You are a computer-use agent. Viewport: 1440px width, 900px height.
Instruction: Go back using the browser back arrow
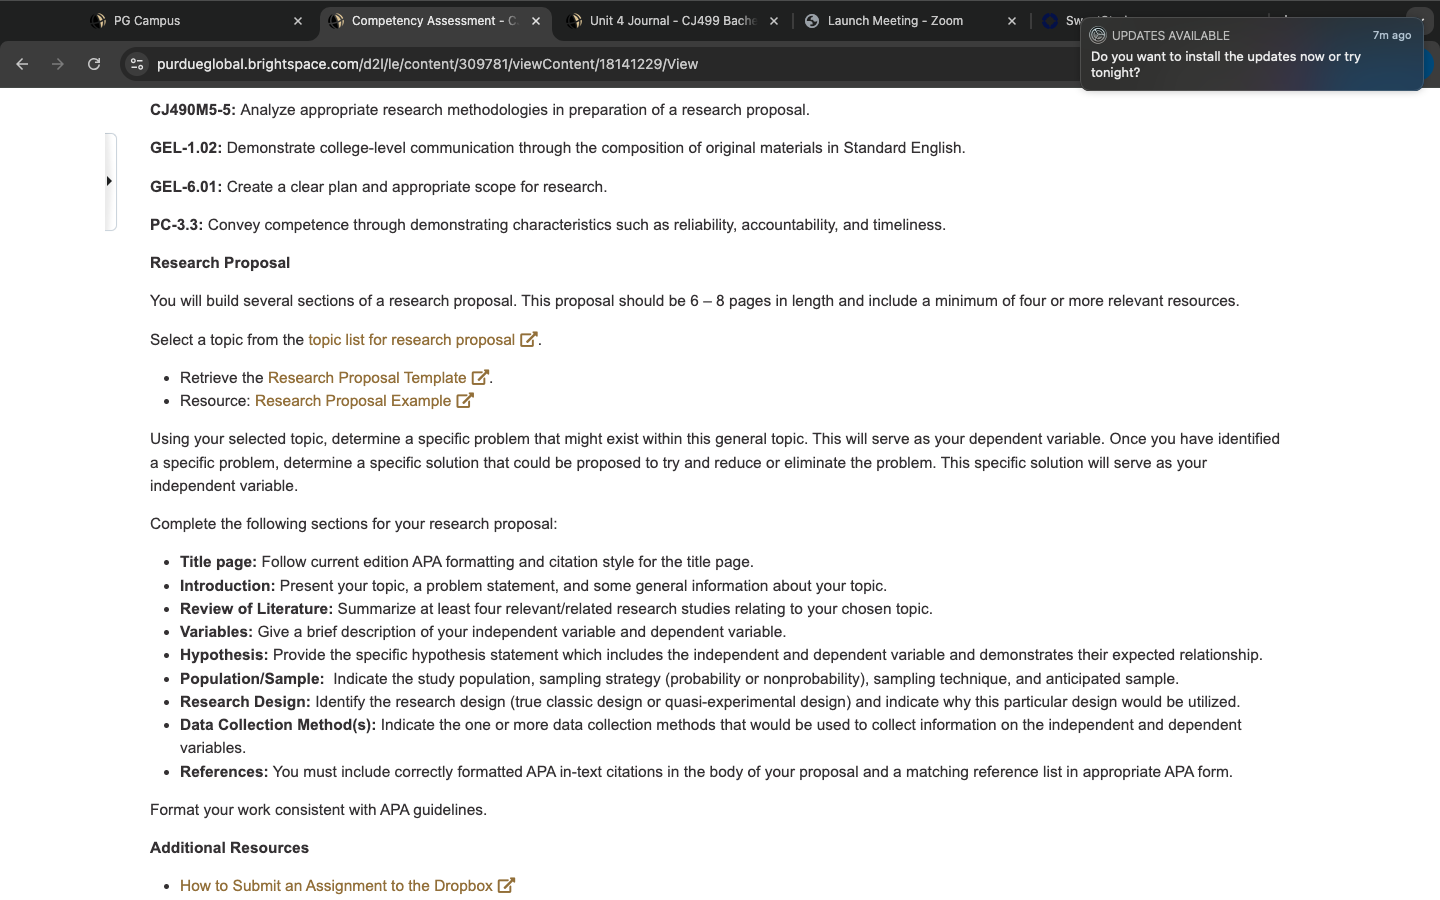22,64
